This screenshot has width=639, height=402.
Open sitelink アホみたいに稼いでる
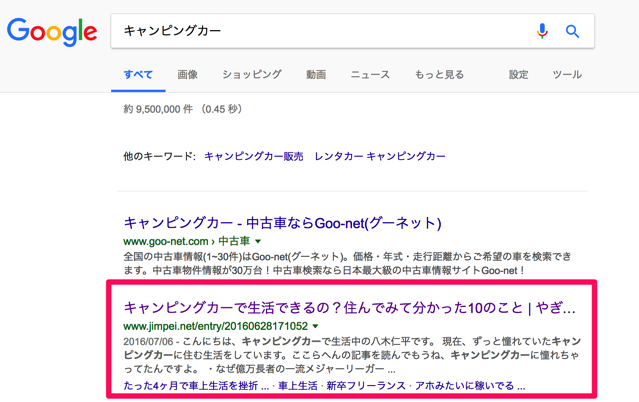coord(470,386)
